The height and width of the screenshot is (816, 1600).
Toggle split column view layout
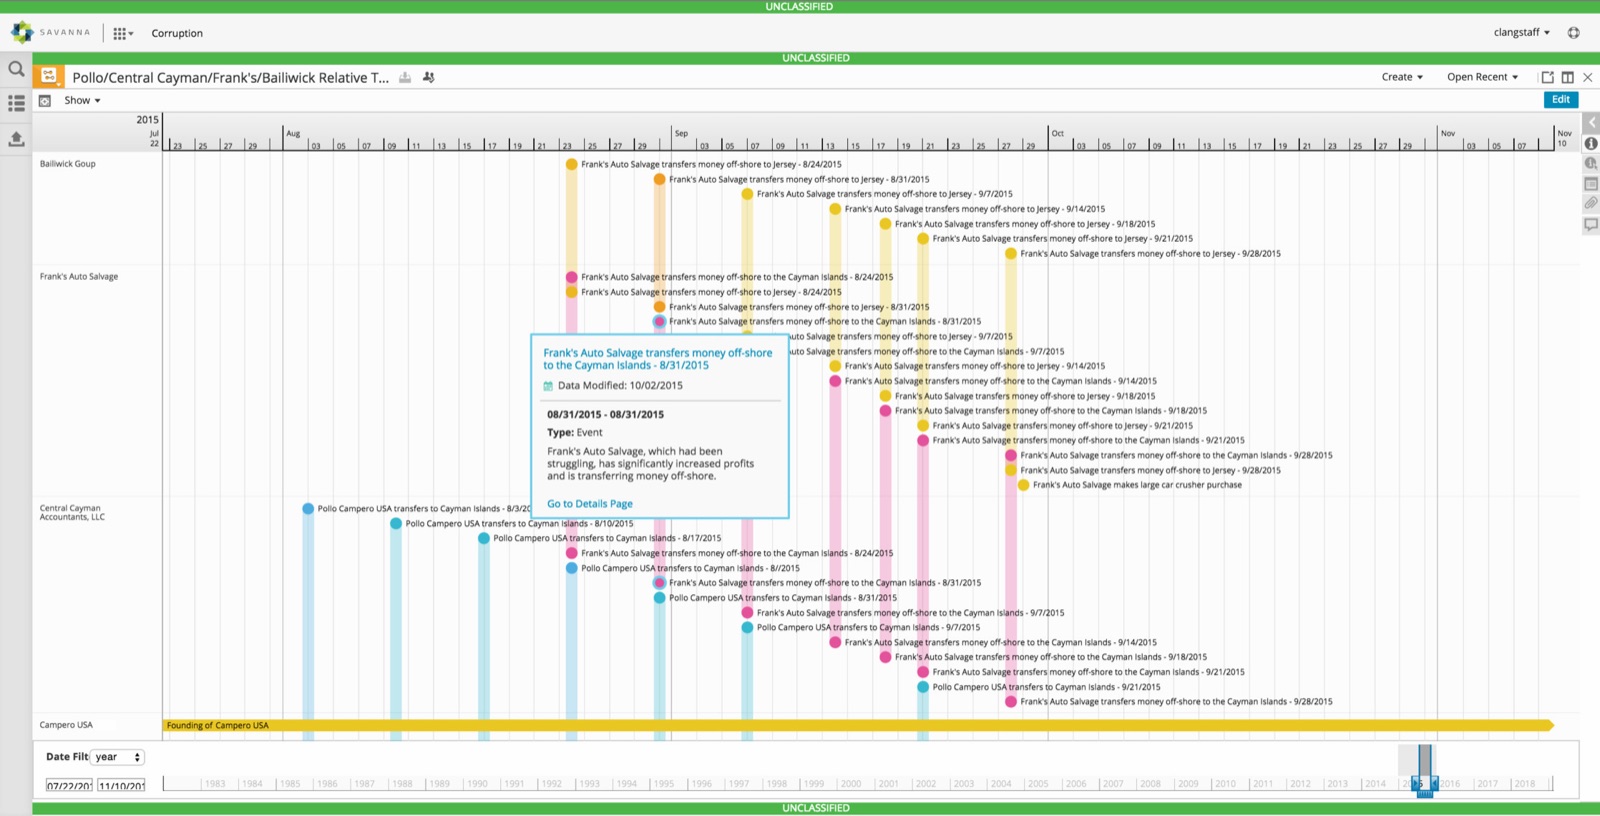pyautogui.click(x=1567, y=77)
